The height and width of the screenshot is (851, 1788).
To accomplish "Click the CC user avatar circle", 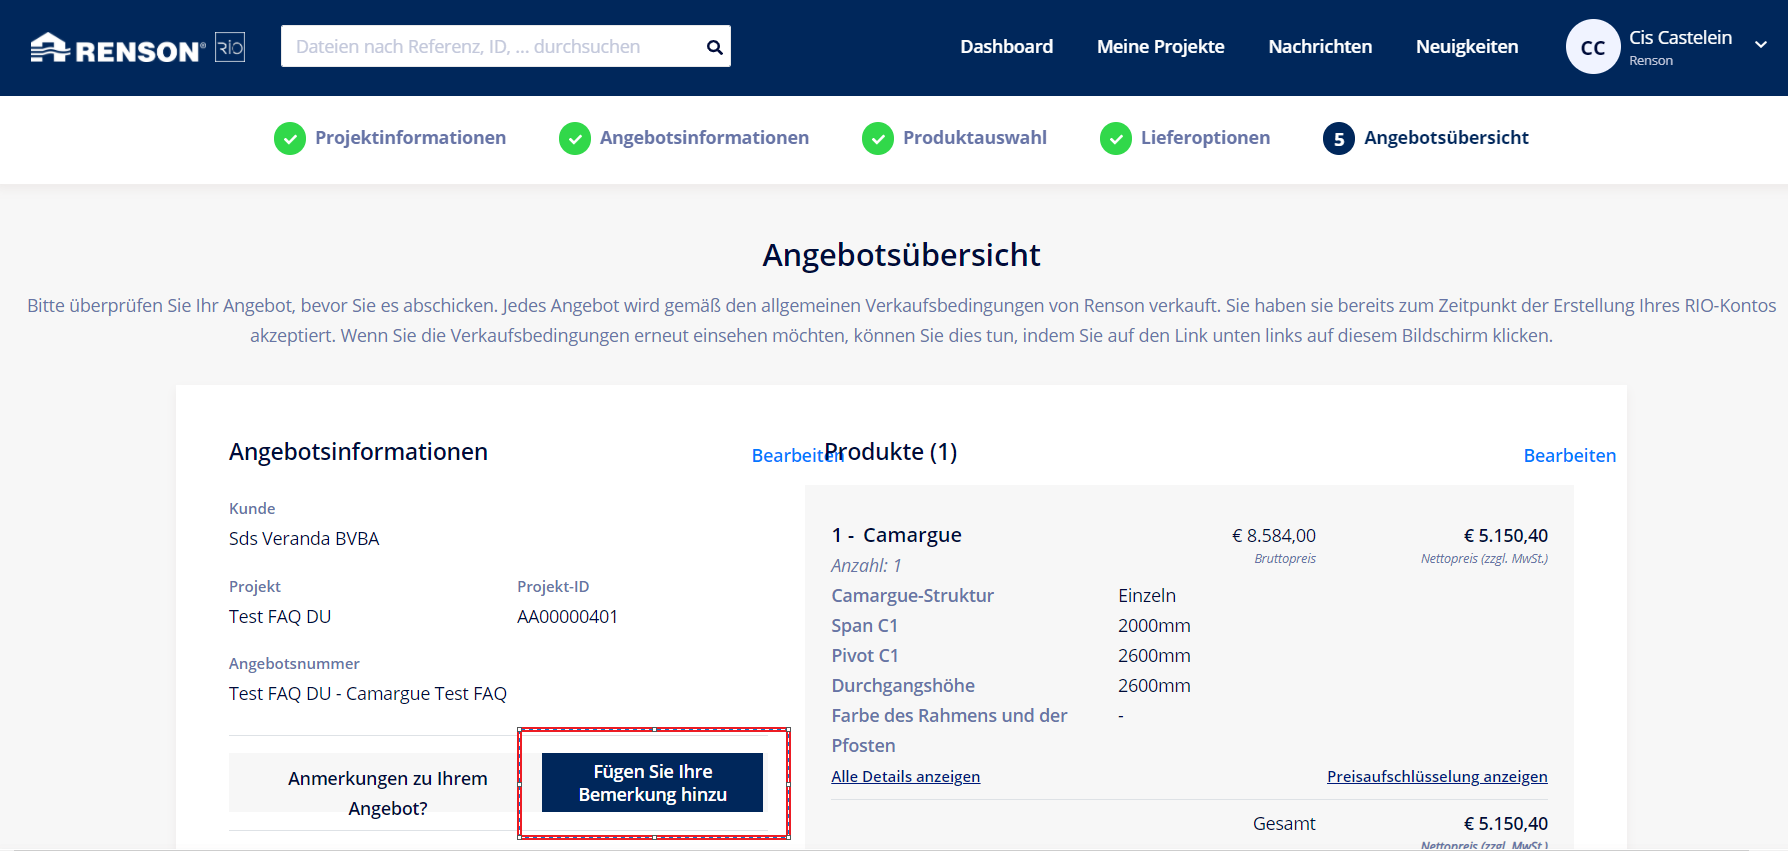I will tap(1592, 47).
